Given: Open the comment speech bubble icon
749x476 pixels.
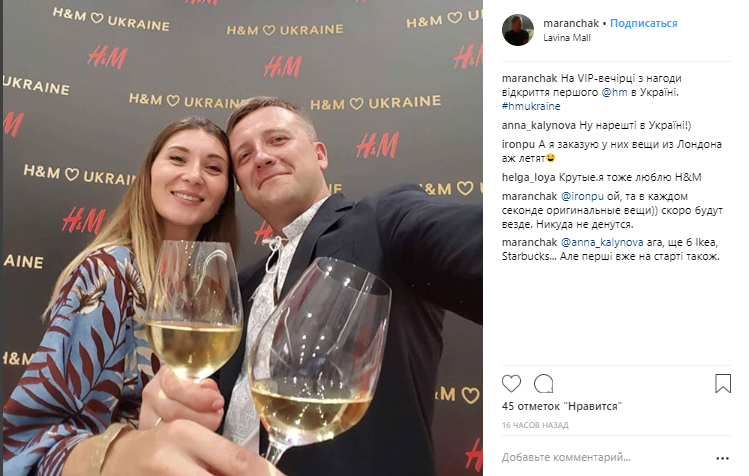Looking at the screenshot, I should [x=544, y=384].
